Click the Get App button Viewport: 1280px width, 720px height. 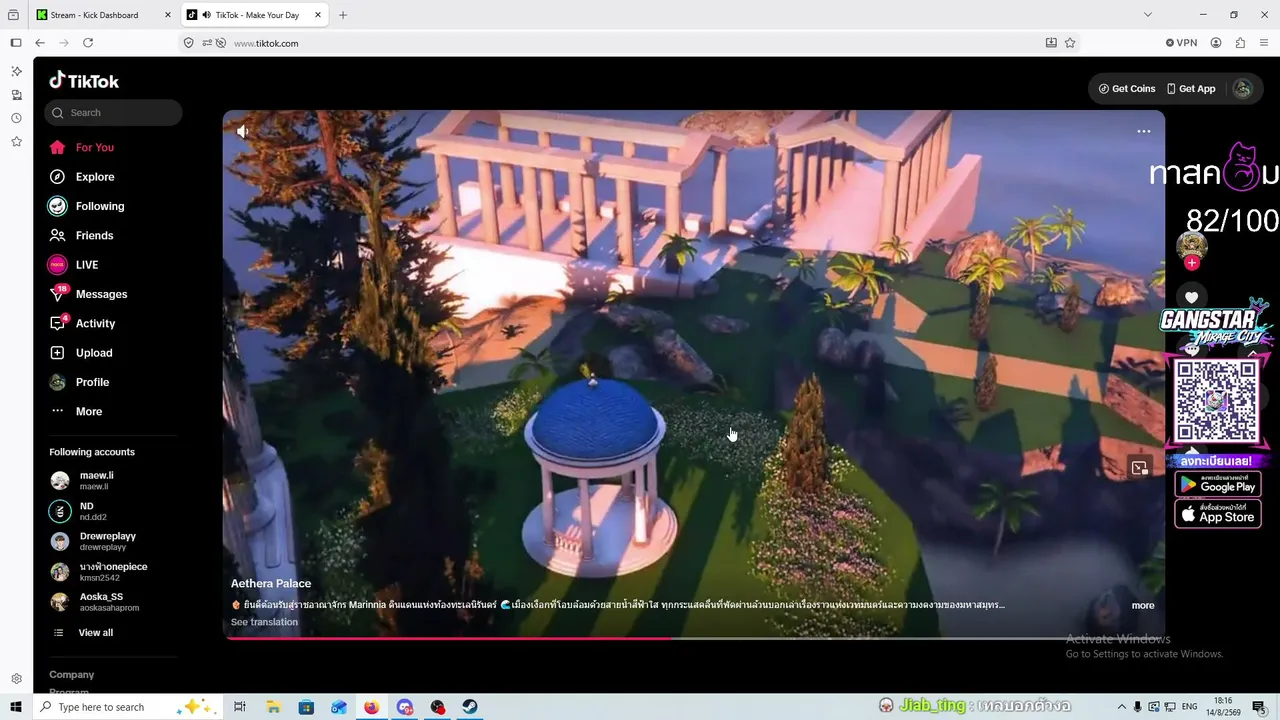(x=1191, y=89)
